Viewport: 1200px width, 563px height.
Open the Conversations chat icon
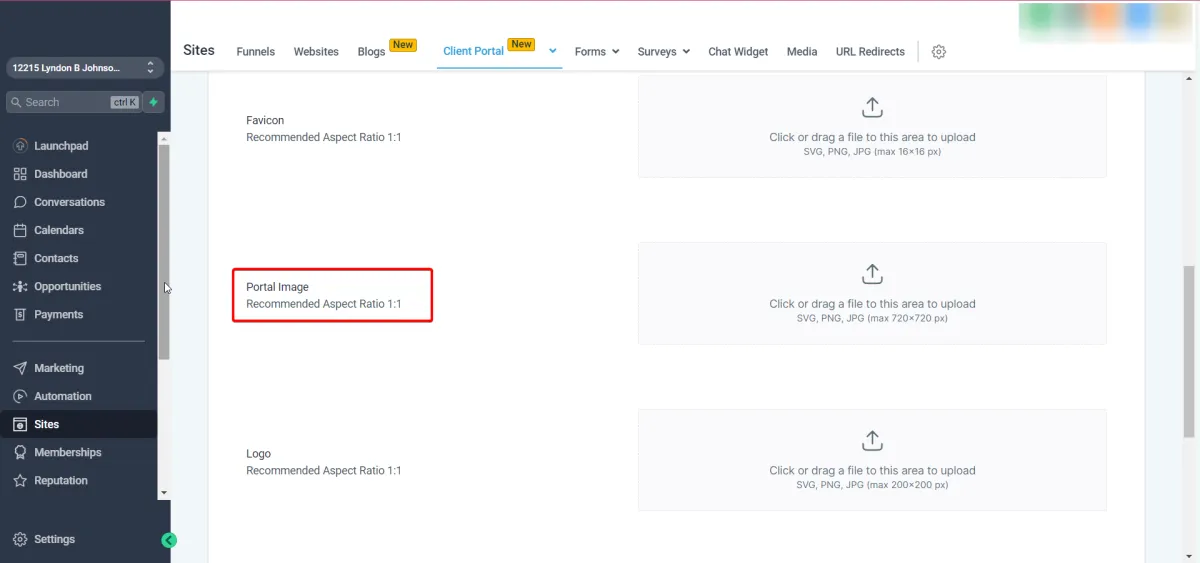tap(20, 202)
